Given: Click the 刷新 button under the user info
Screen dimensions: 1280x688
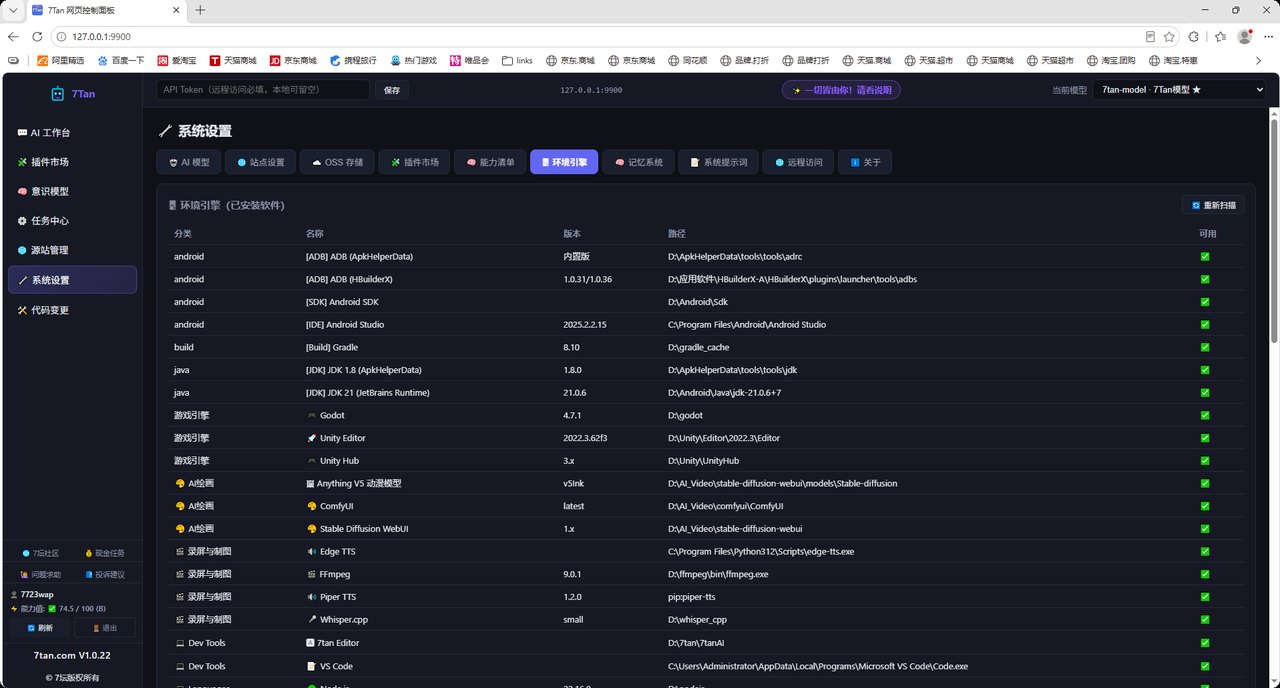Looking at the screenshot, I should pyautogui.click(x=40, y=628).
